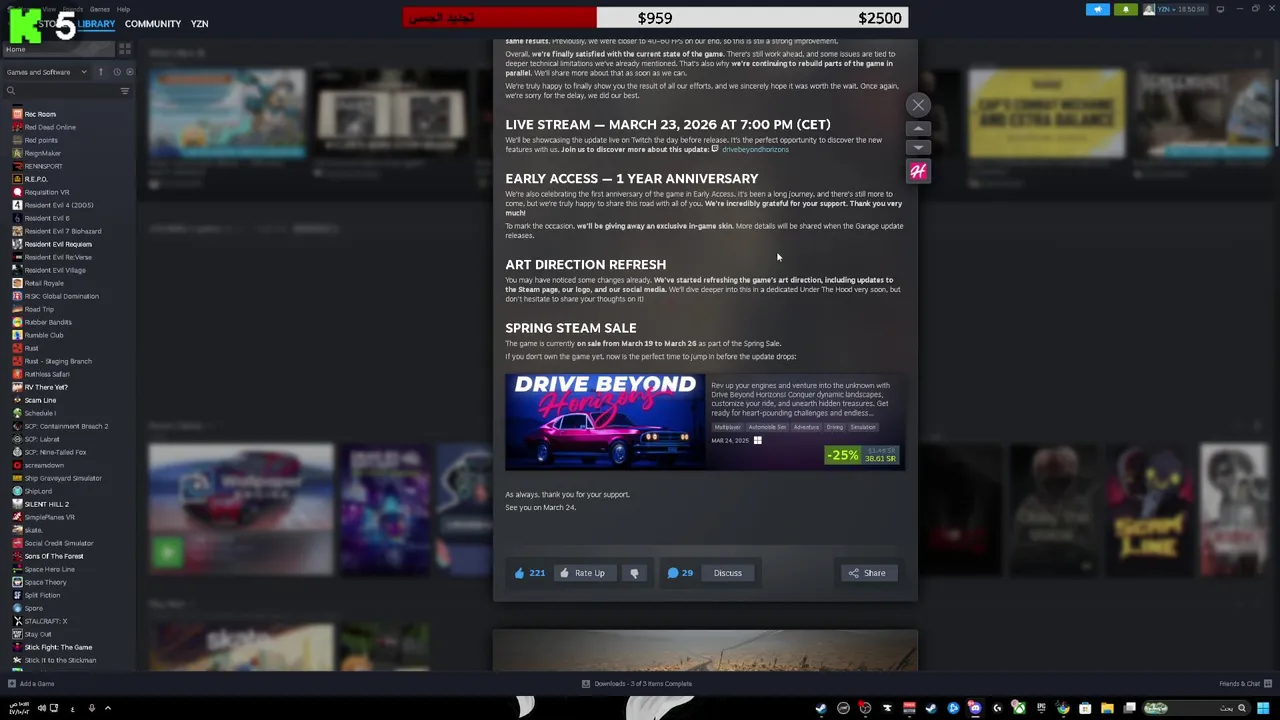Select SILENT HILL 2 entry
This screenshot has height=720, width=1280.
coord(47,504)
